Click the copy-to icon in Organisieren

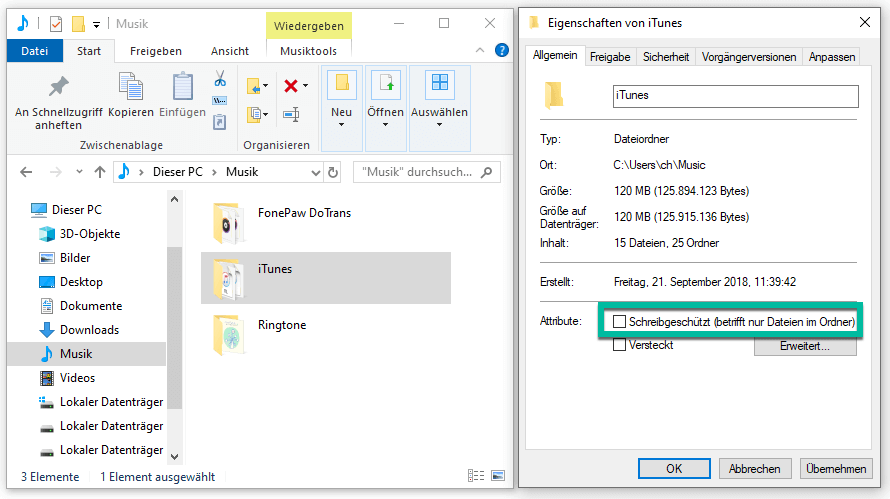(x=254, y=115)
